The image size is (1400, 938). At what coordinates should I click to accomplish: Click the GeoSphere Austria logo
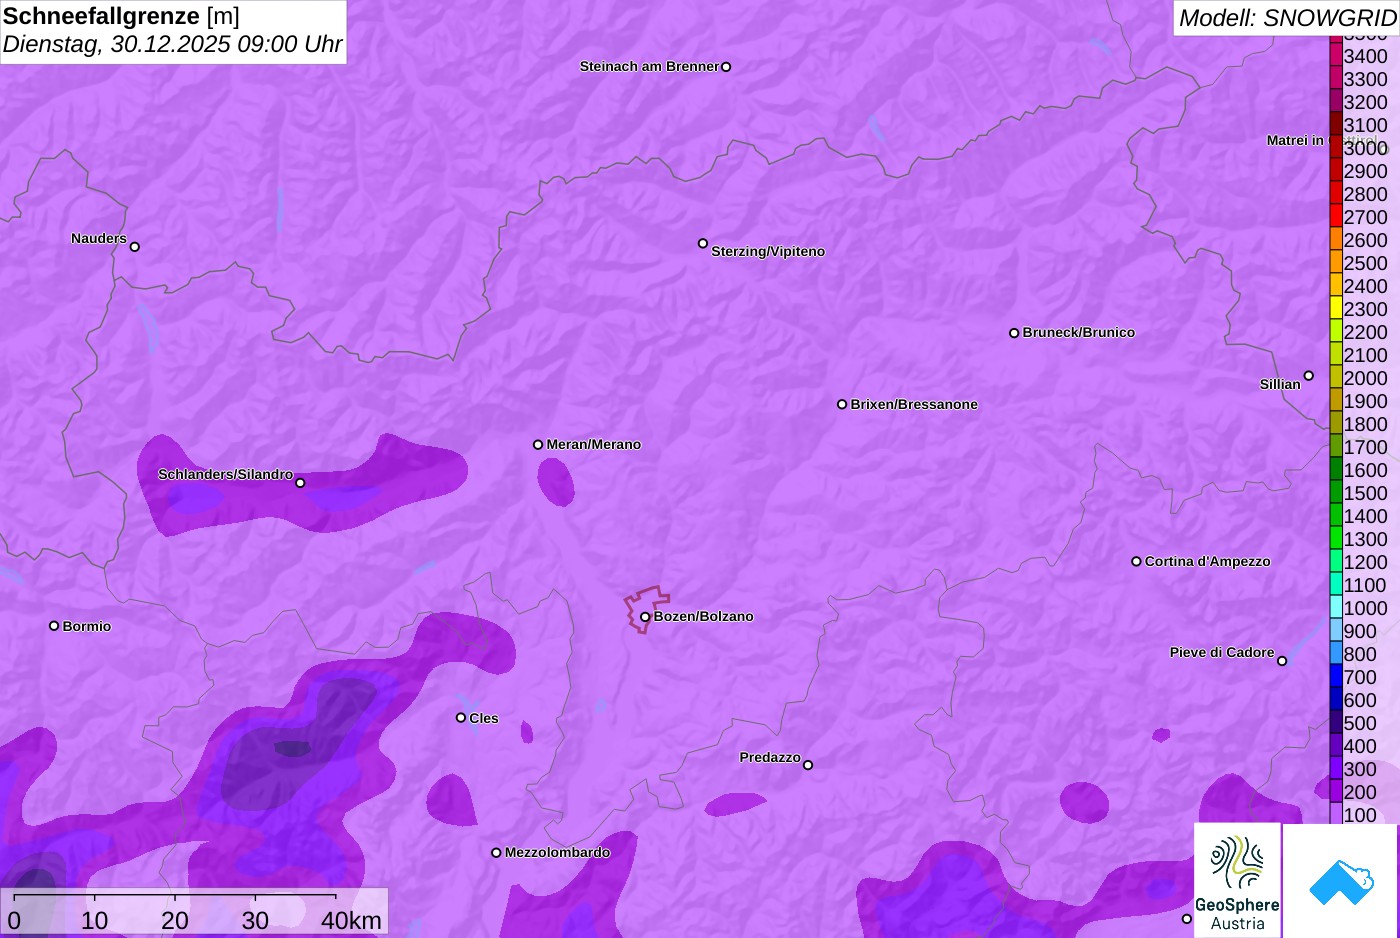1237,880
